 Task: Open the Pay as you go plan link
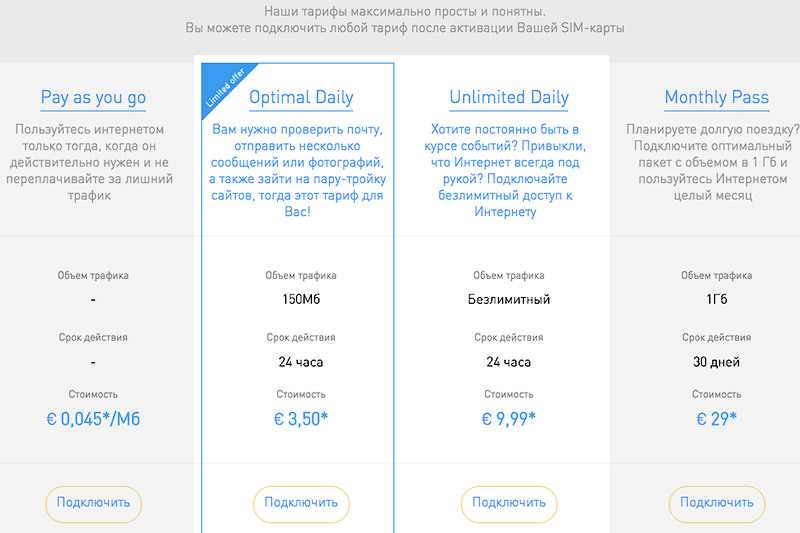click(93, 97)
